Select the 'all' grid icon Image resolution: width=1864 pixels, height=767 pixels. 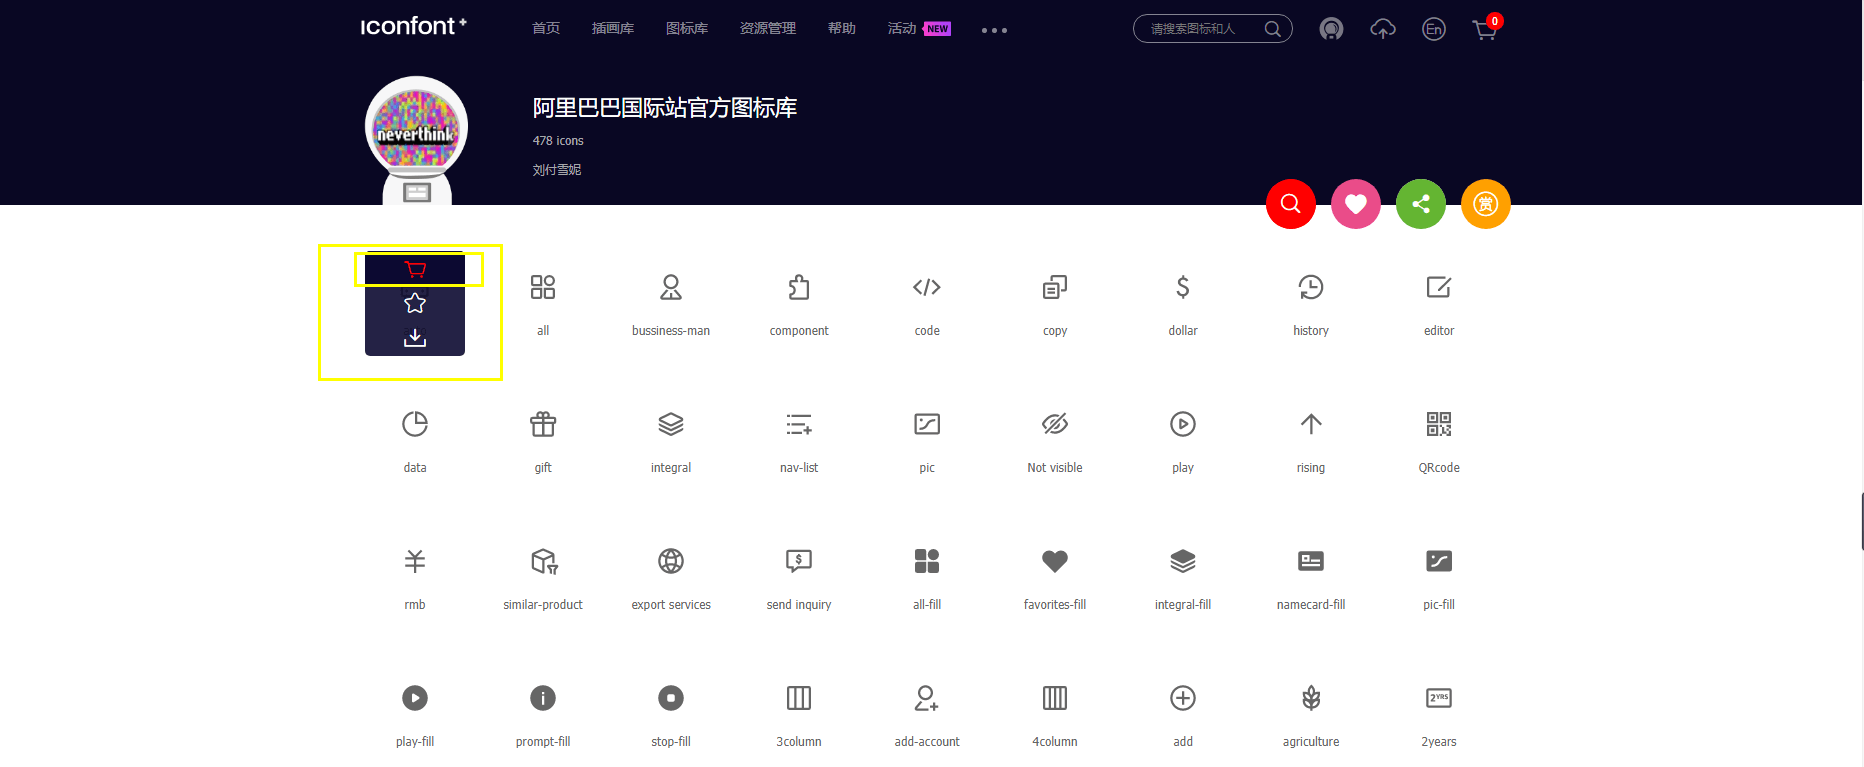tap(543, 287)
